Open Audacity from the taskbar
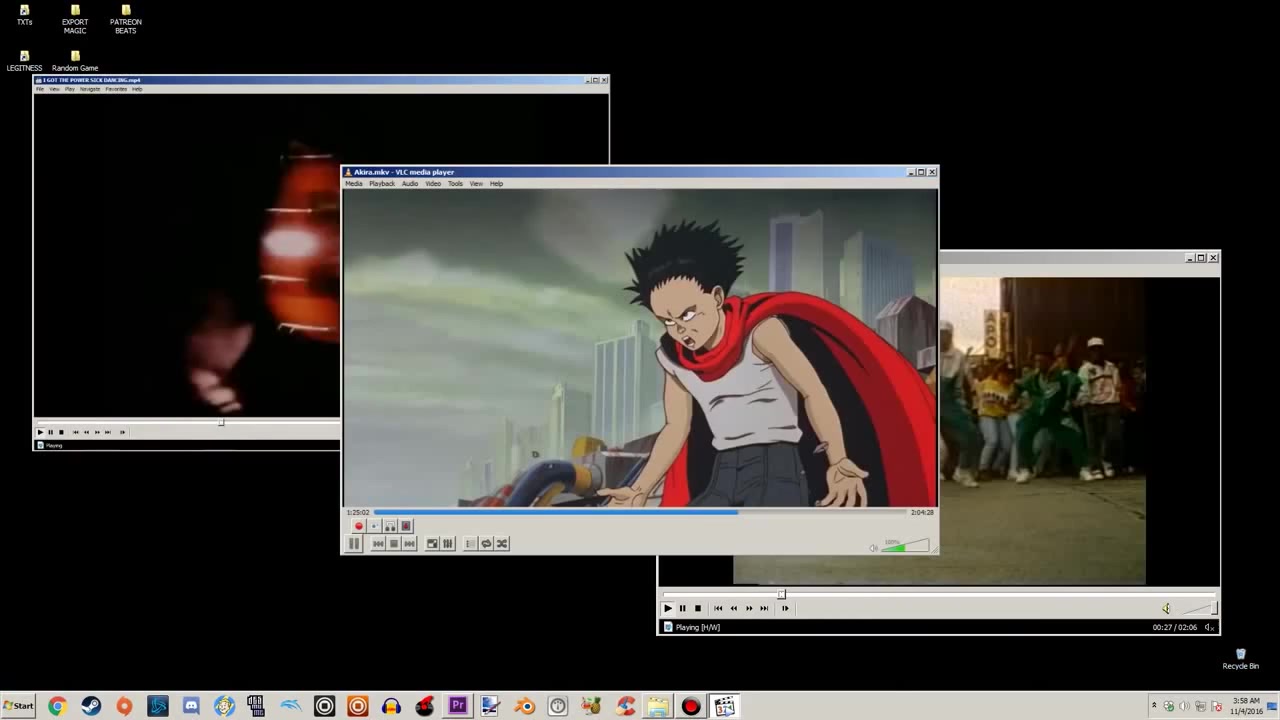The width and height of the screenshot is (1280, 720). coord(391,706)
